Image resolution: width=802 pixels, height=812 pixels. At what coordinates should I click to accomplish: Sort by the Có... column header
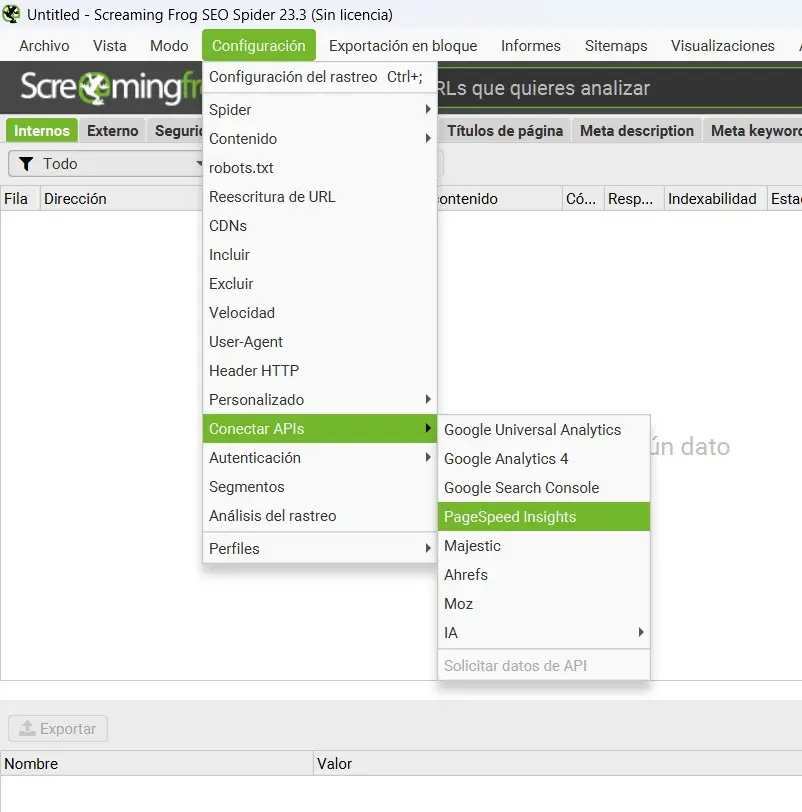(x=583, y=199)
